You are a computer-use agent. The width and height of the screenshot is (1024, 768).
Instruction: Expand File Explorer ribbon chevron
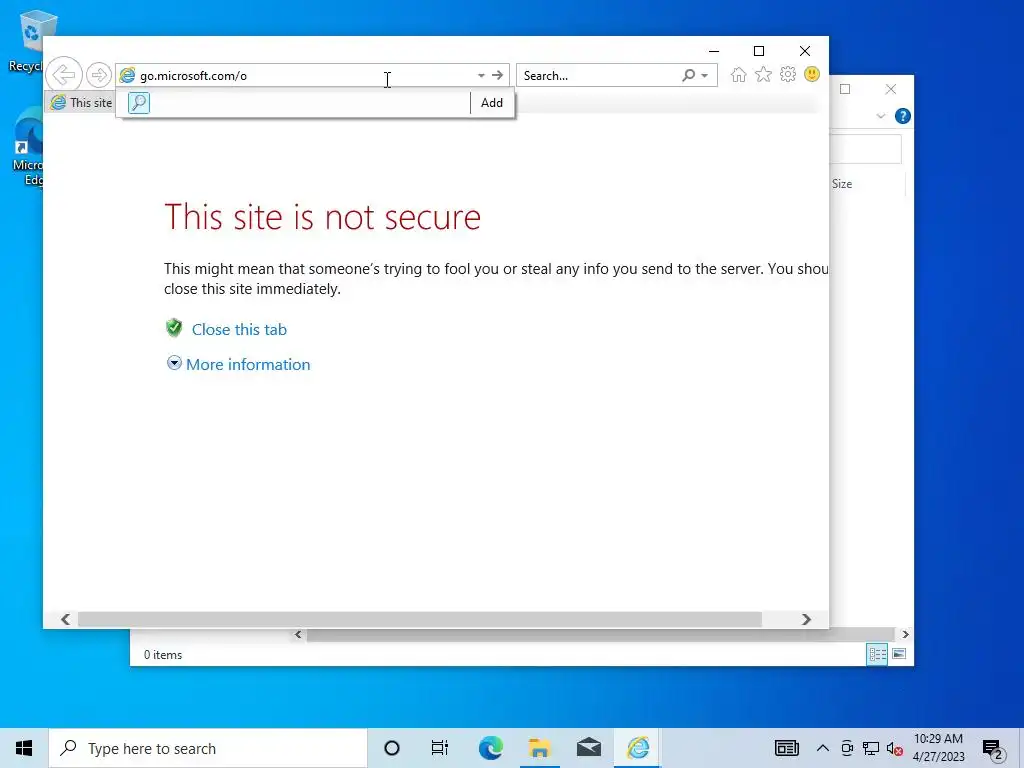880,116
